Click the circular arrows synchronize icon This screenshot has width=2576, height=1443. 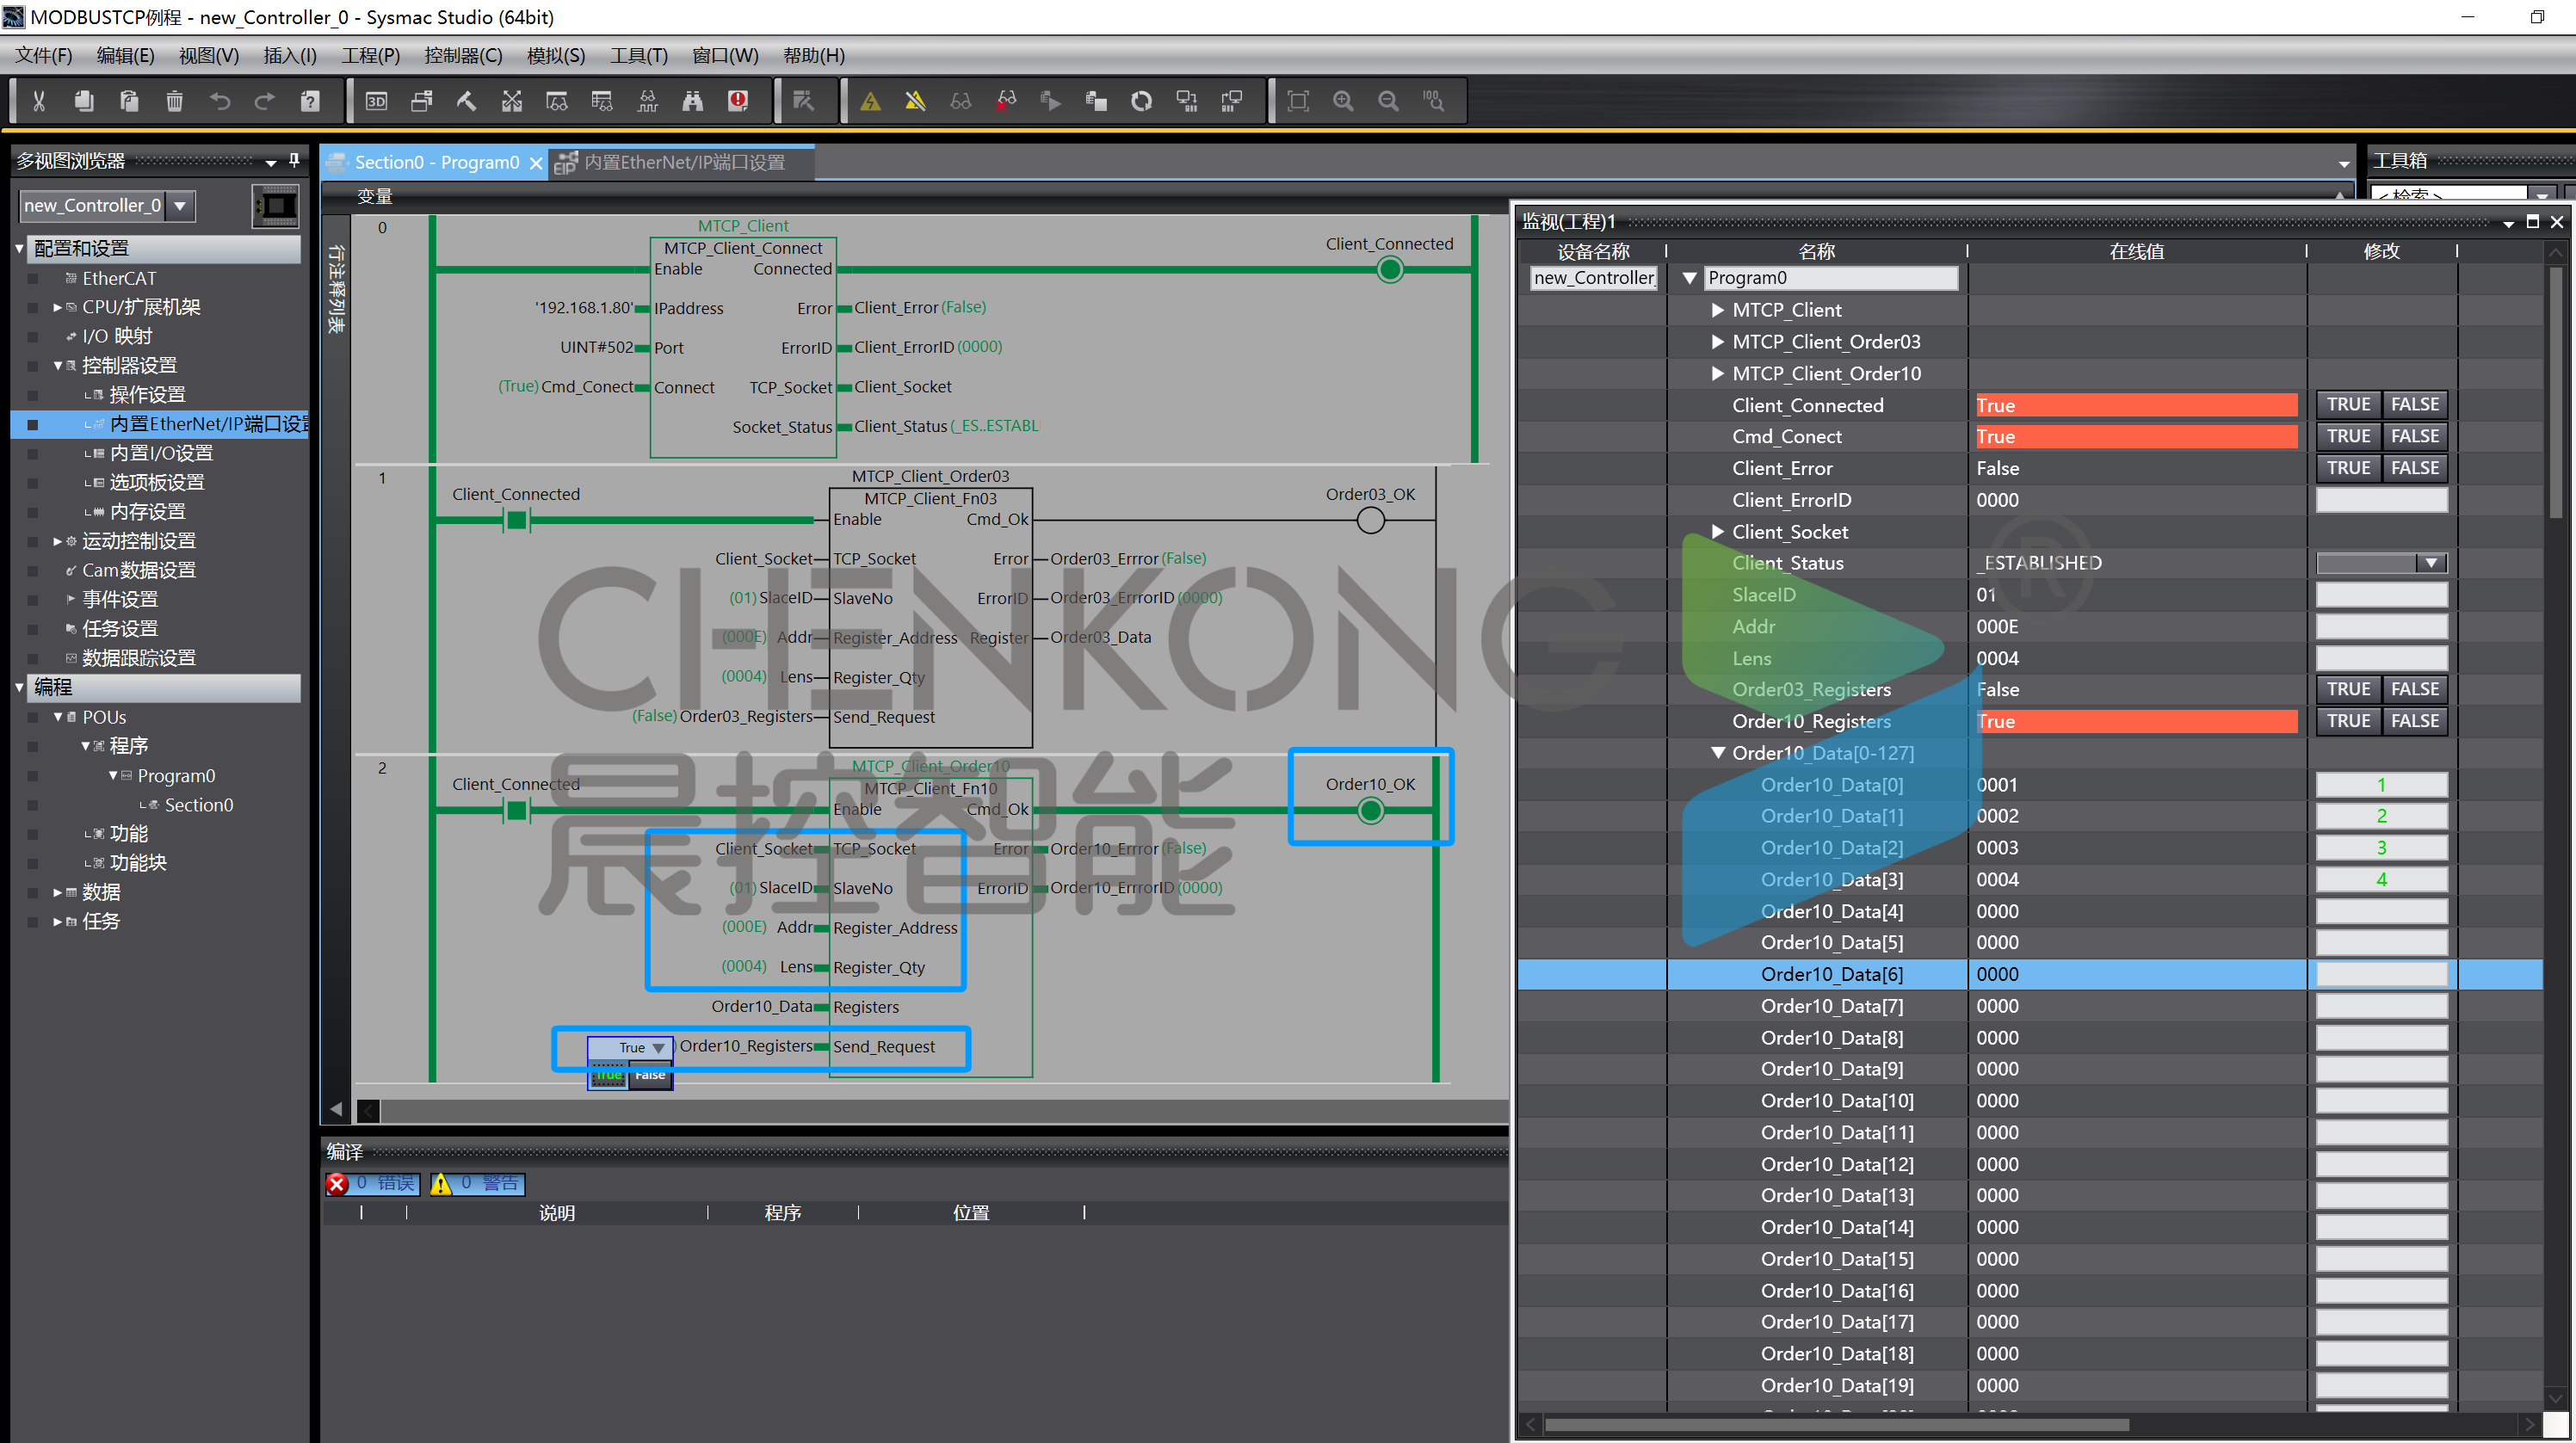pyautogui.click(x=1141, y=101)
